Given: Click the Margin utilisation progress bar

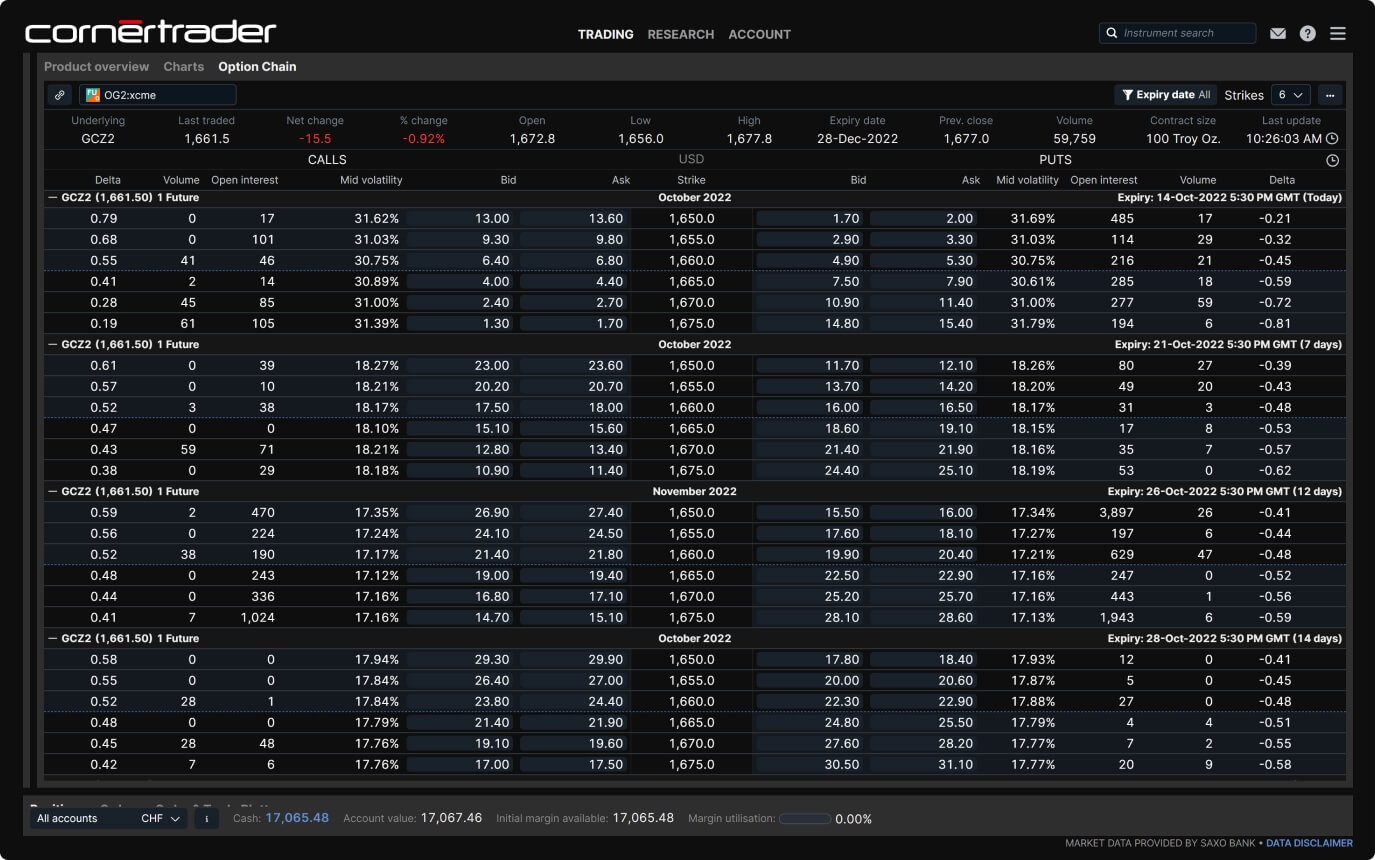Looking at the screenshot, I should (804, 819).
